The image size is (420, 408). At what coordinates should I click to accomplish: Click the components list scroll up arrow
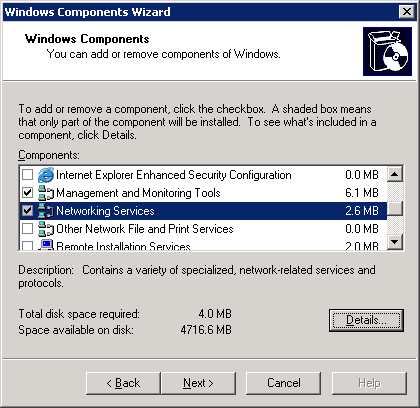tap(395, 174)
